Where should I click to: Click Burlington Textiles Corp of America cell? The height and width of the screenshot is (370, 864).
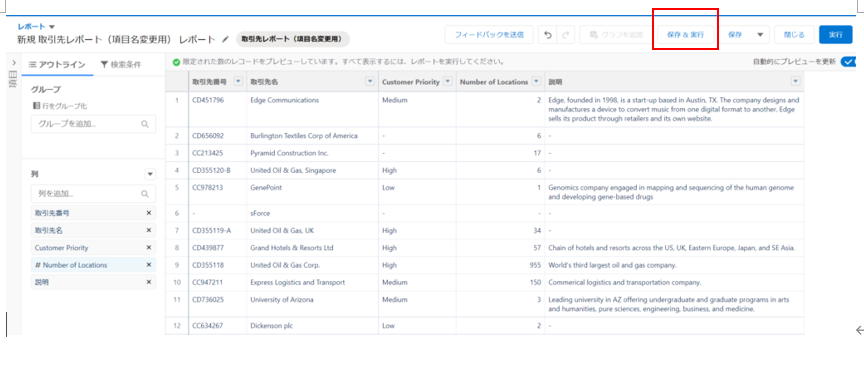(312, 136)
